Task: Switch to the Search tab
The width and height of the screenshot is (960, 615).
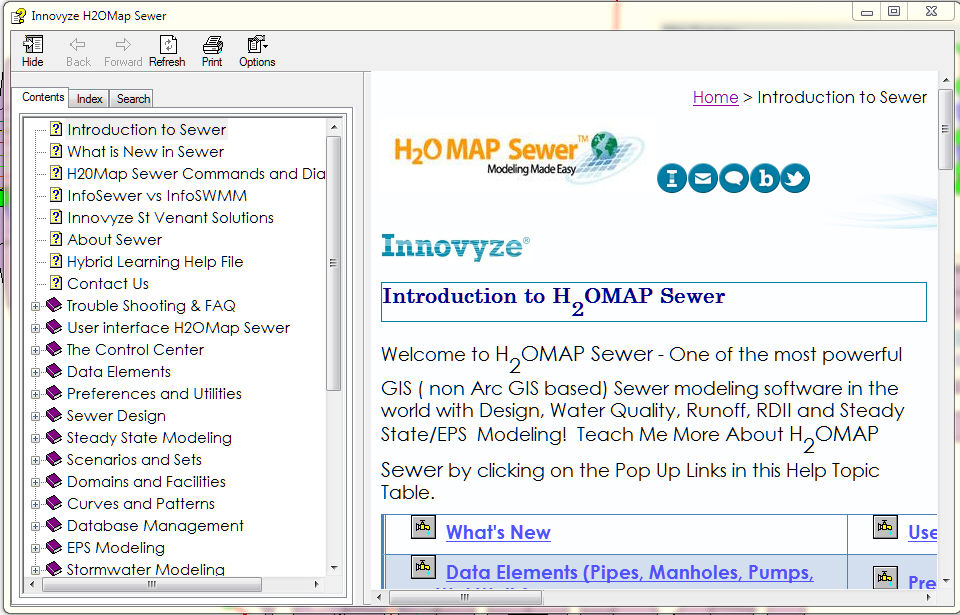Action: (x=133, y=99)
